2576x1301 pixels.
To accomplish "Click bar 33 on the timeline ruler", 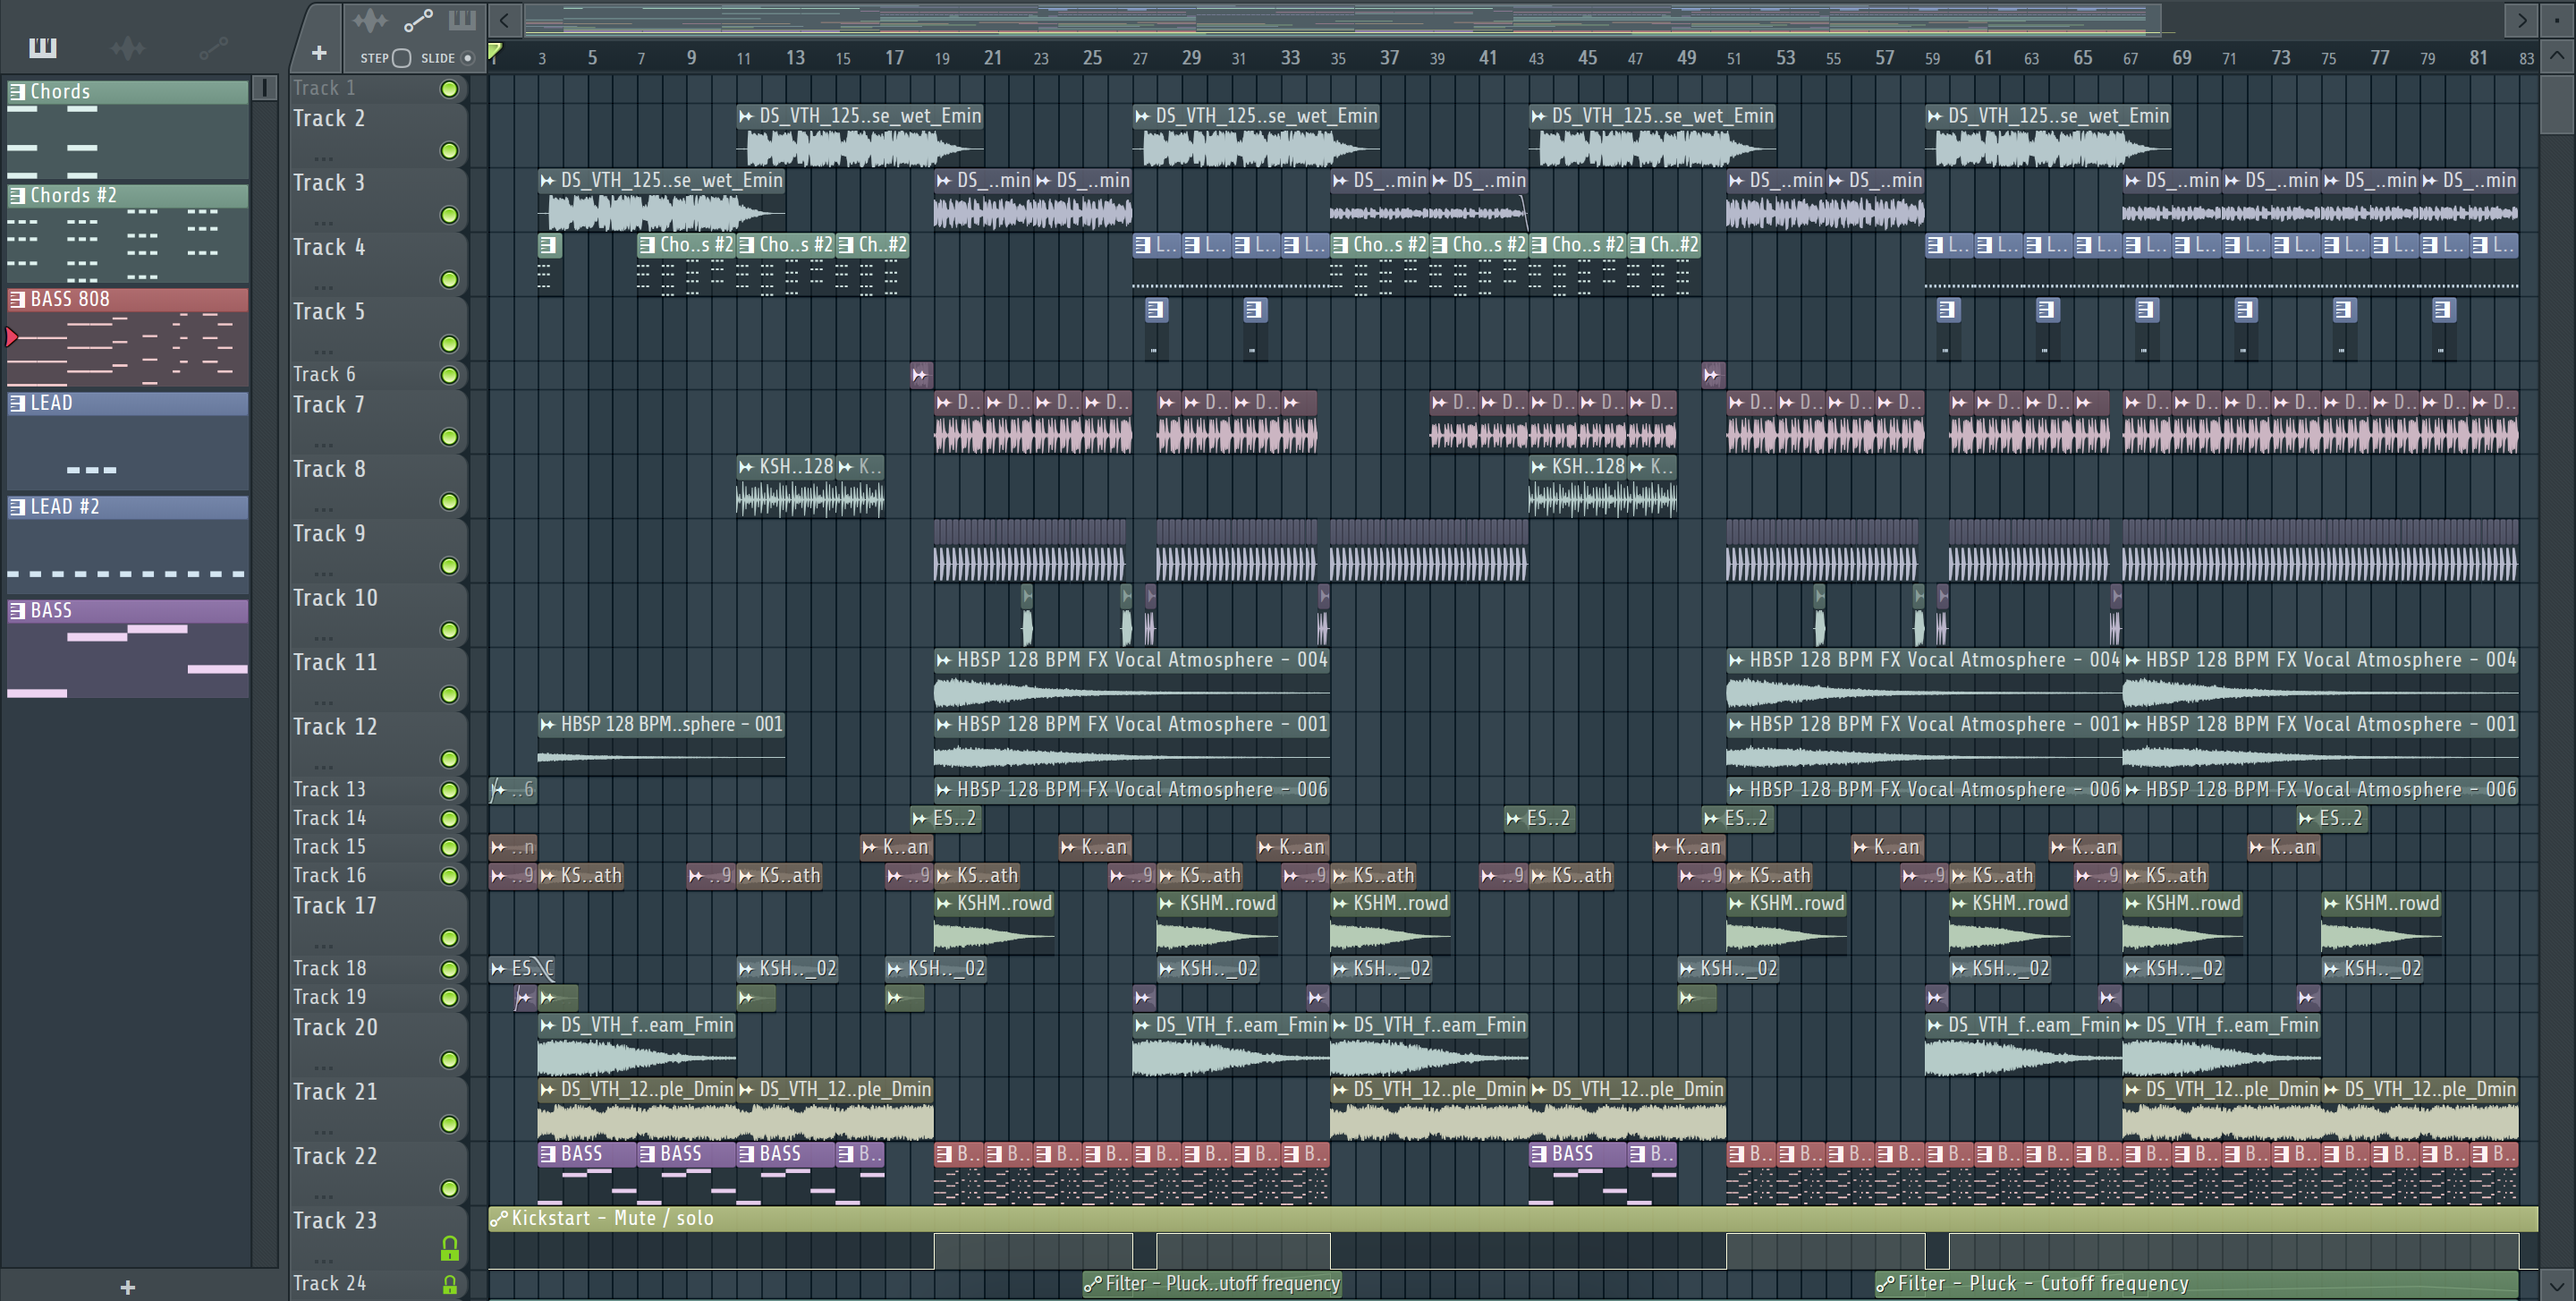I will tap(1290, 58).
